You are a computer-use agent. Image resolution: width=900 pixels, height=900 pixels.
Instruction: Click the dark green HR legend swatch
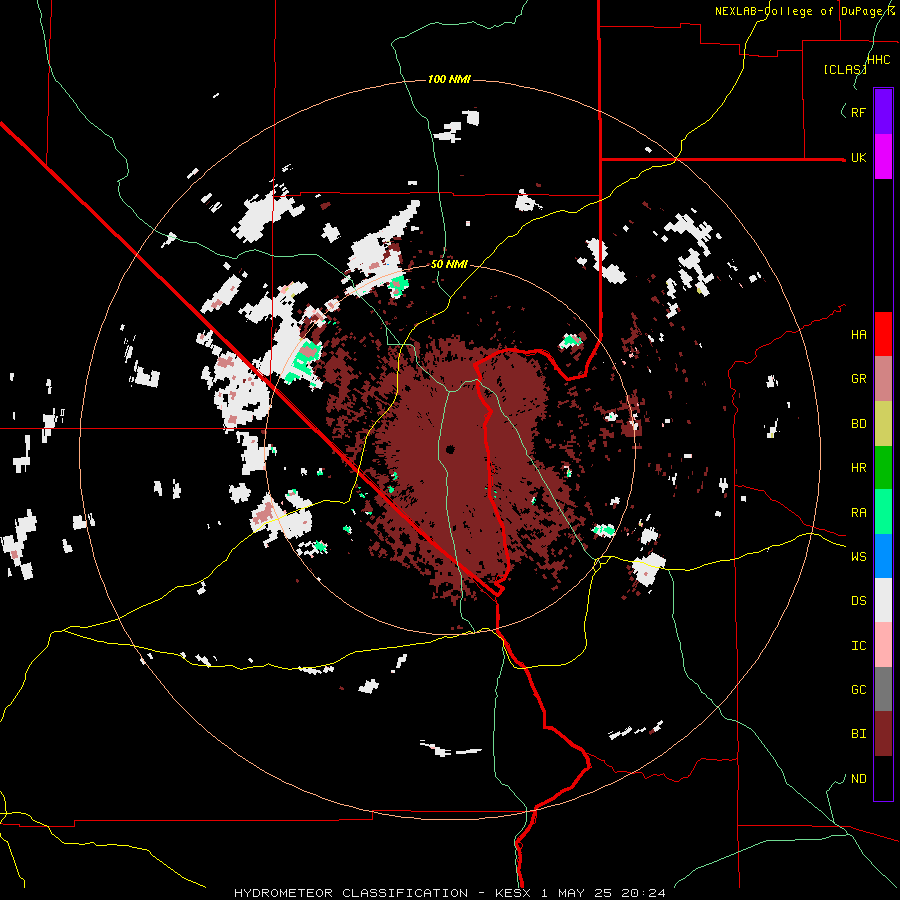[883, 468]
